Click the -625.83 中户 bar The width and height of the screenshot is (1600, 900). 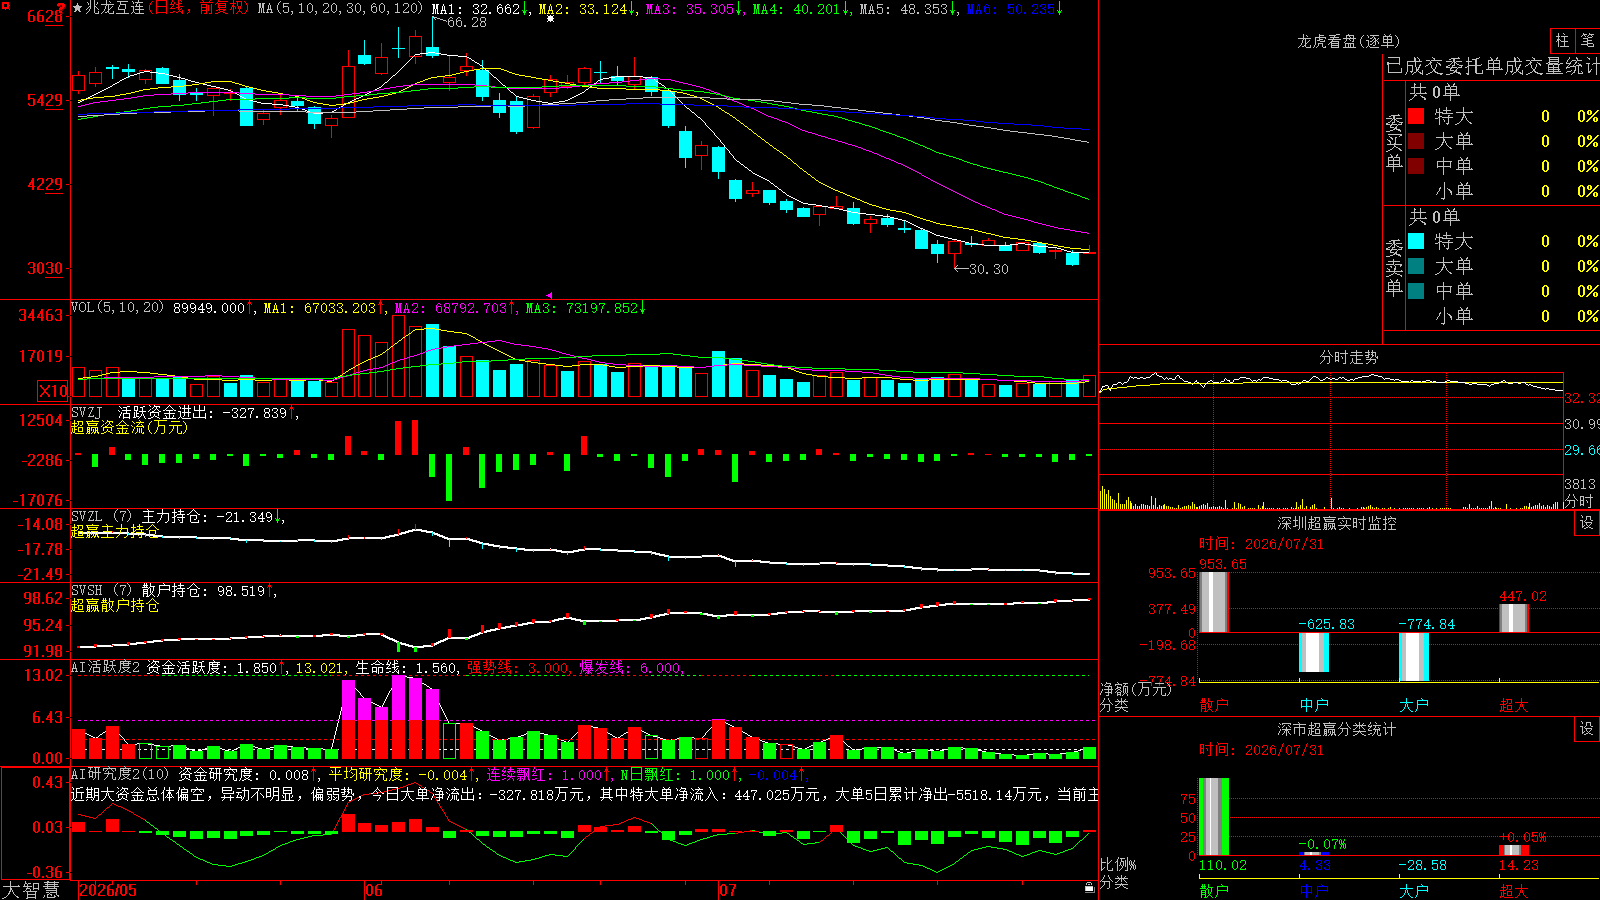coord(1314,653)
